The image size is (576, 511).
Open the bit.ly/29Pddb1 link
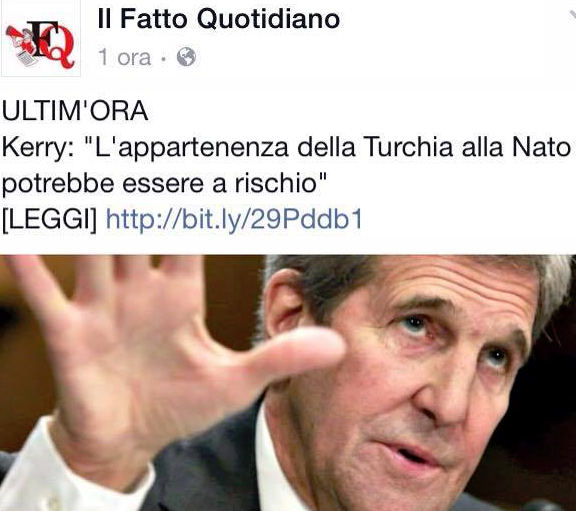point(234,219)
